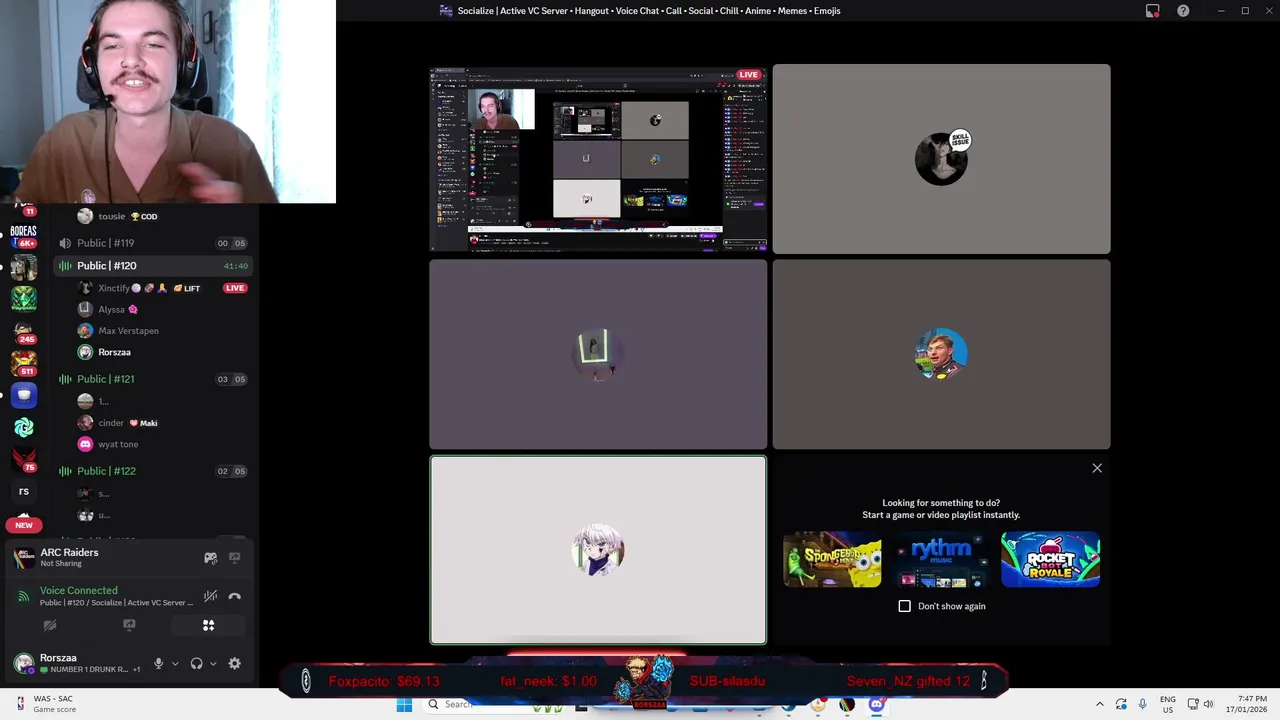Mute the microphone

(158, 663)
